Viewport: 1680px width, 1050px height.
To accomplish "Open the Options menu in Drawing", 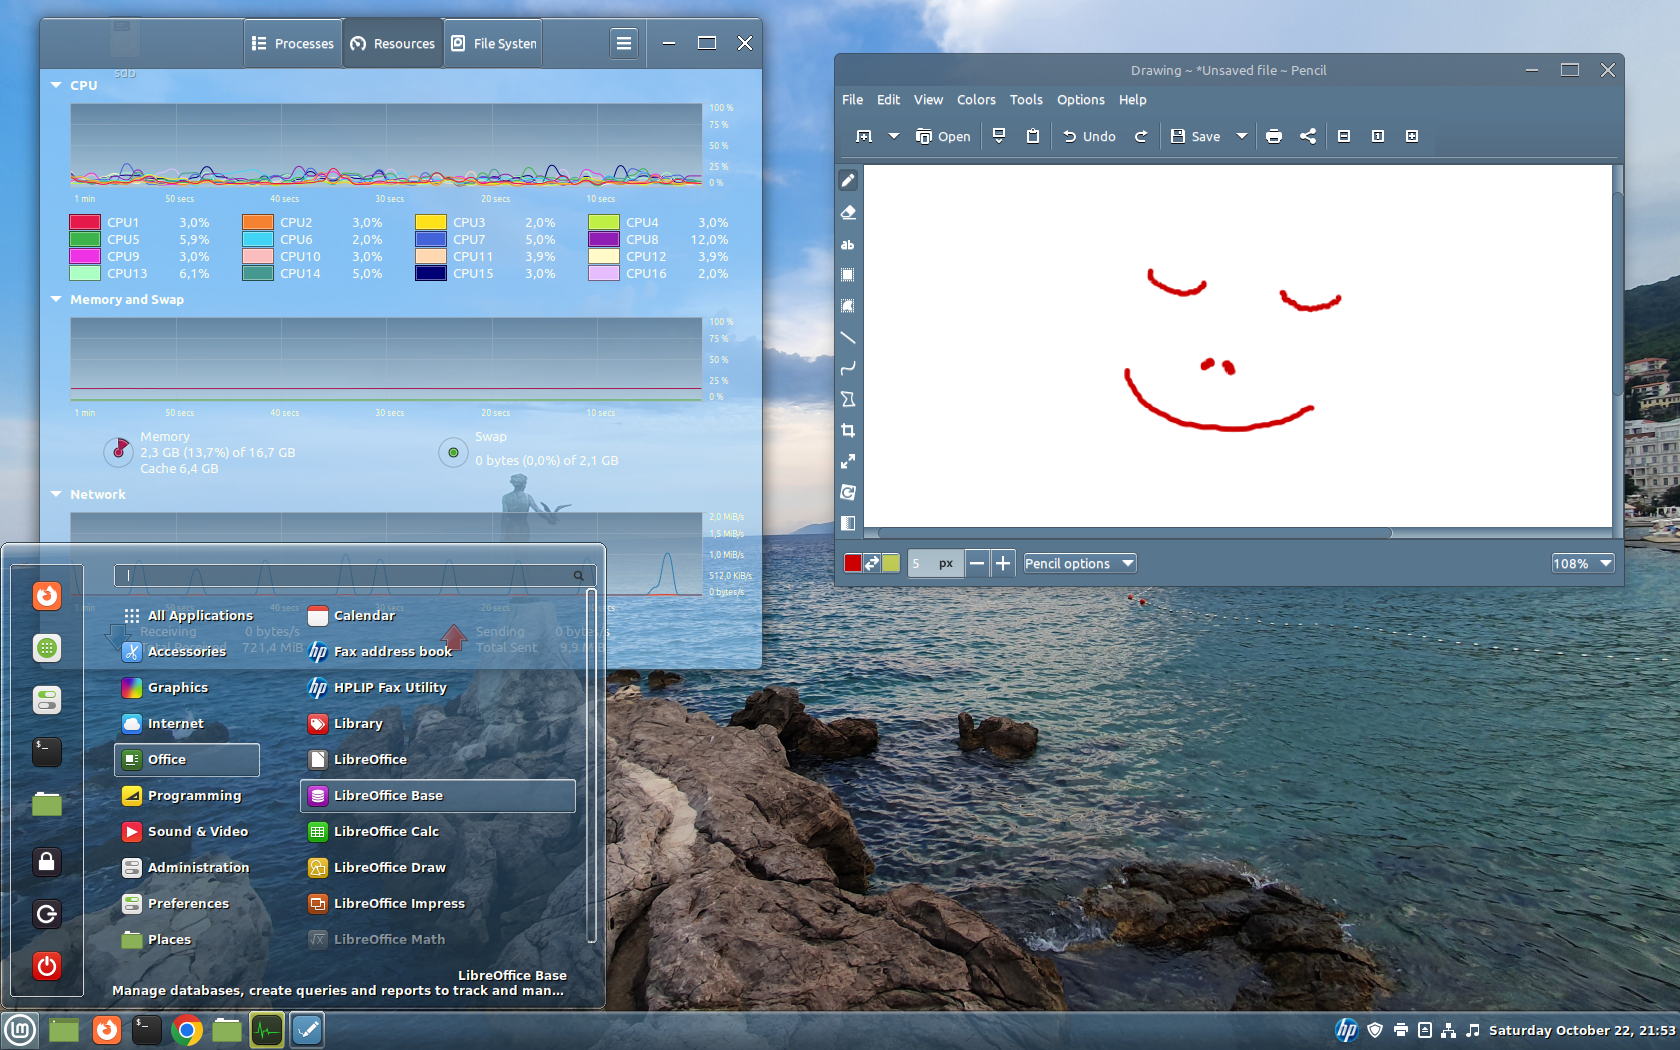I will pos(1081,100).
